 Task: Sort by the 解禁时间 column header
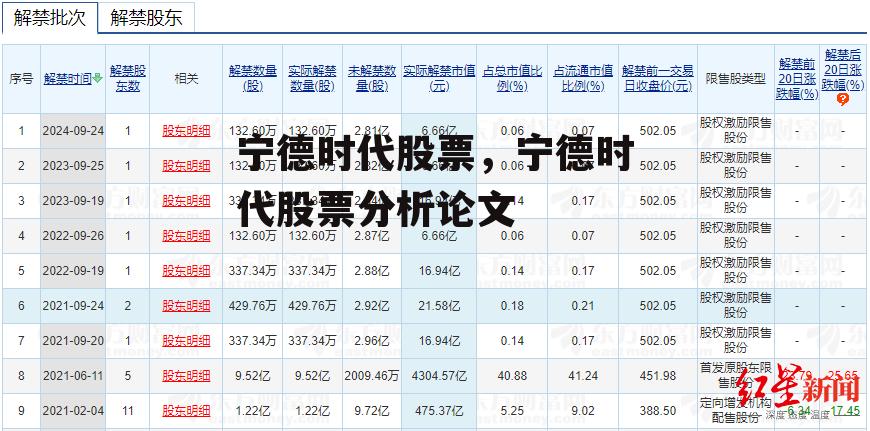[x=68, y=79]
